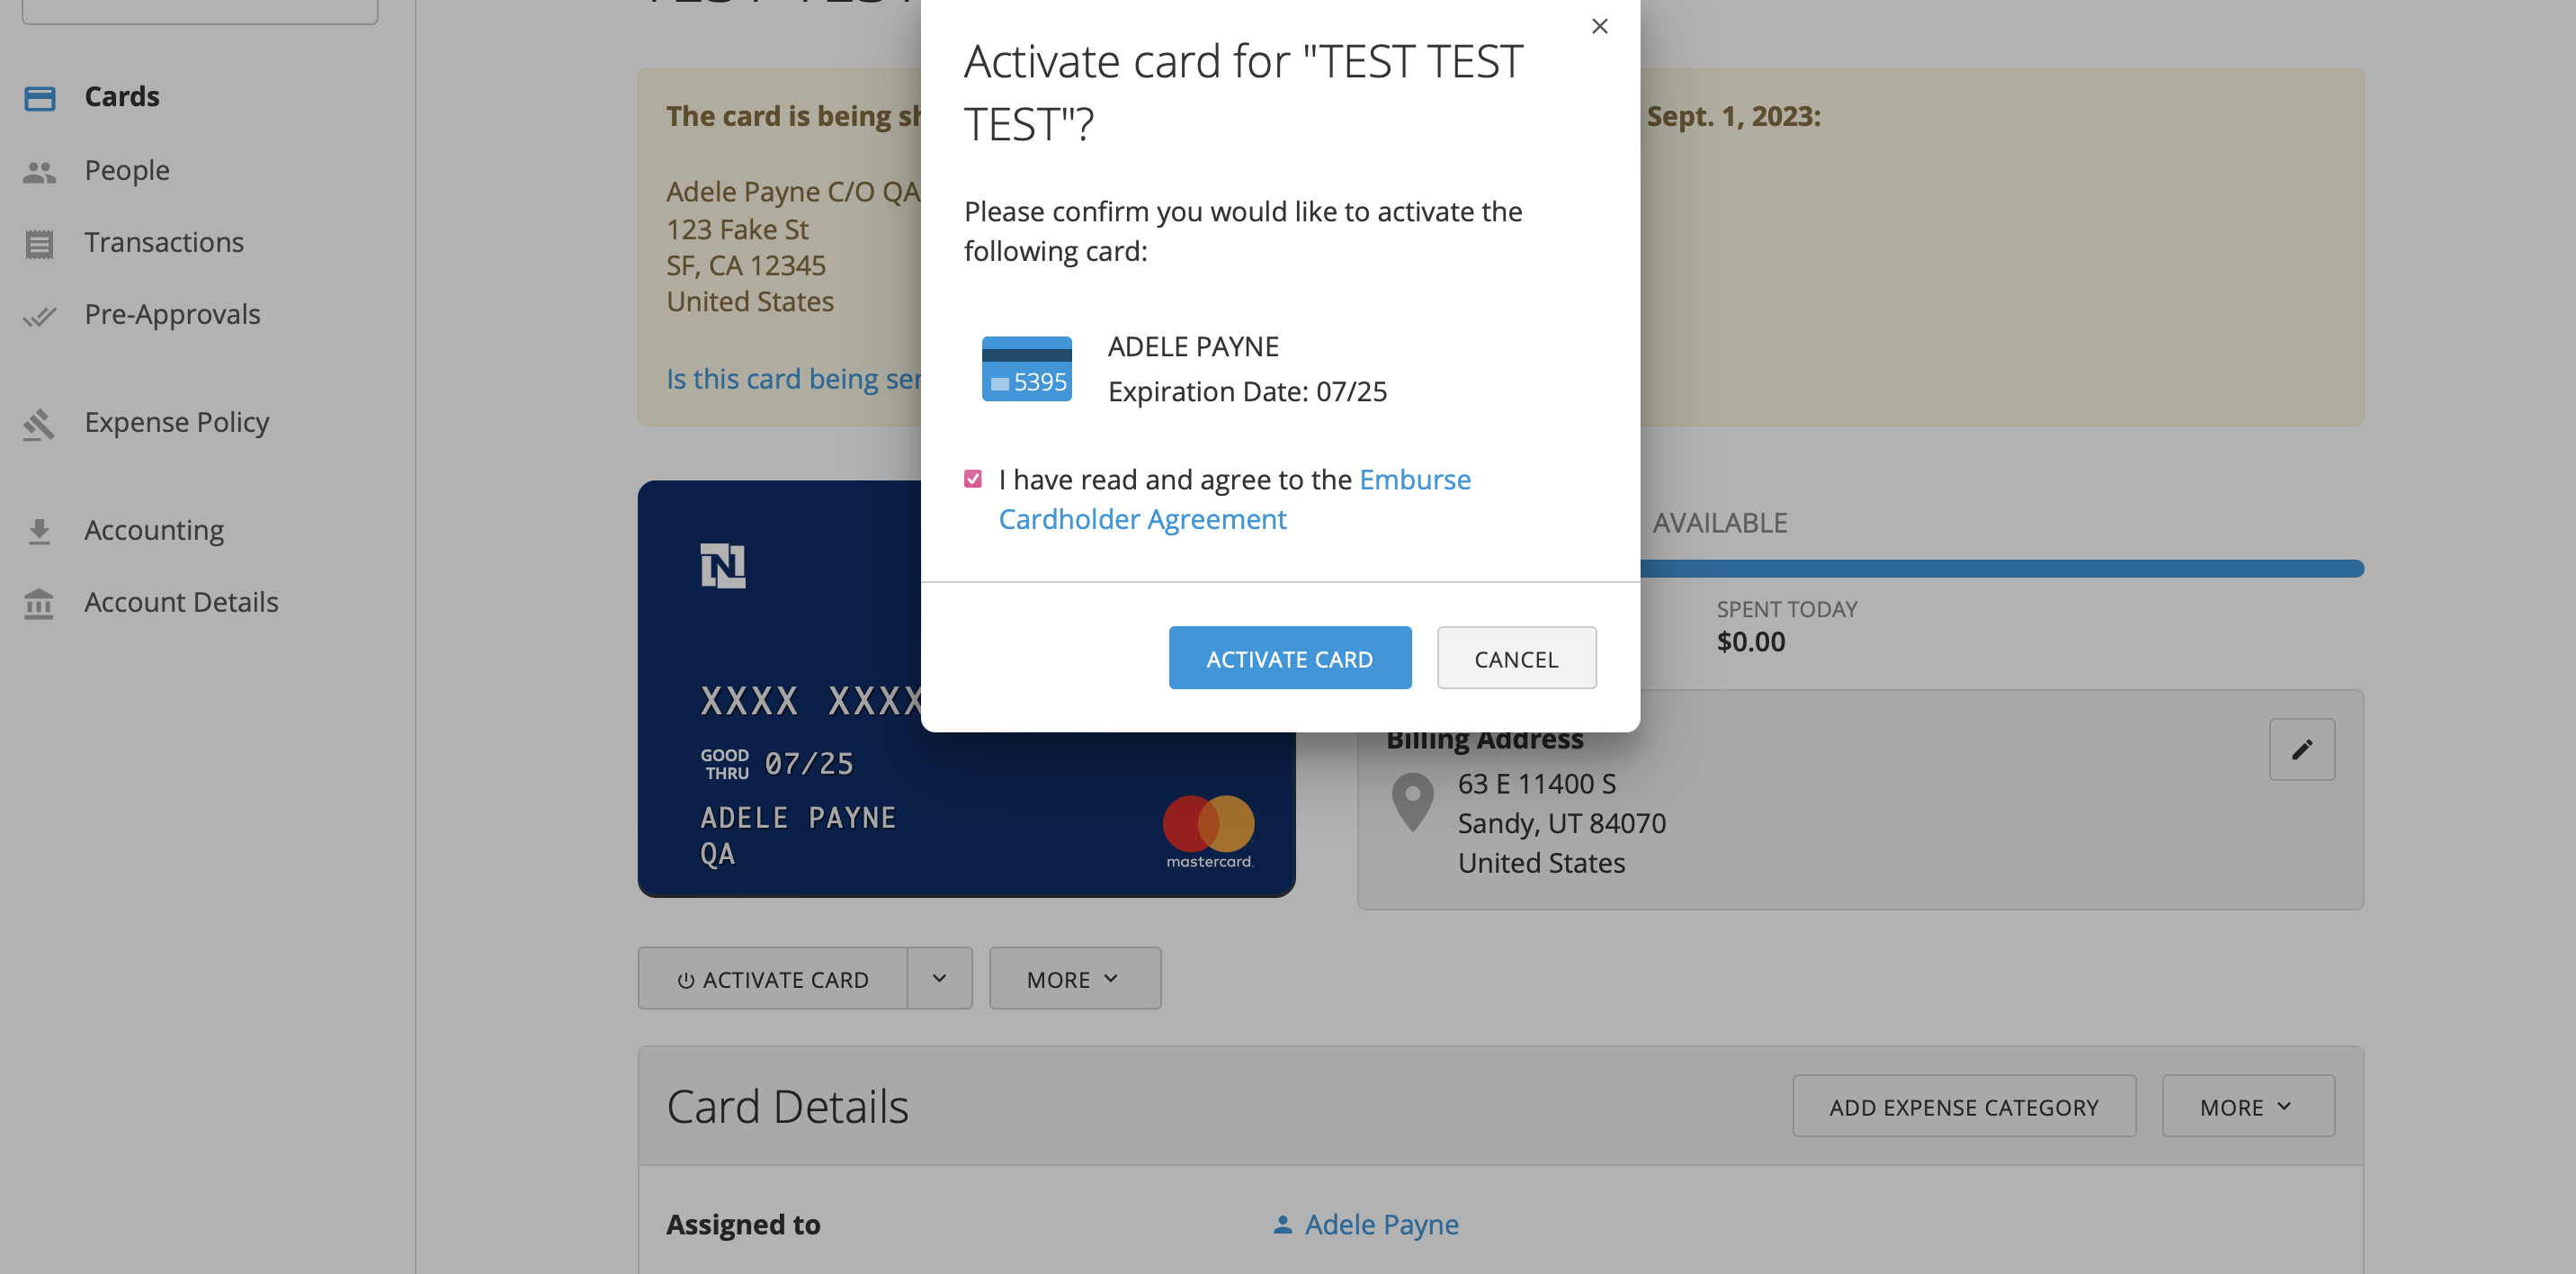Edit billing address with pencil icon
The height and width of the screenshot is (1274, 2576).
click(2301, 749)
